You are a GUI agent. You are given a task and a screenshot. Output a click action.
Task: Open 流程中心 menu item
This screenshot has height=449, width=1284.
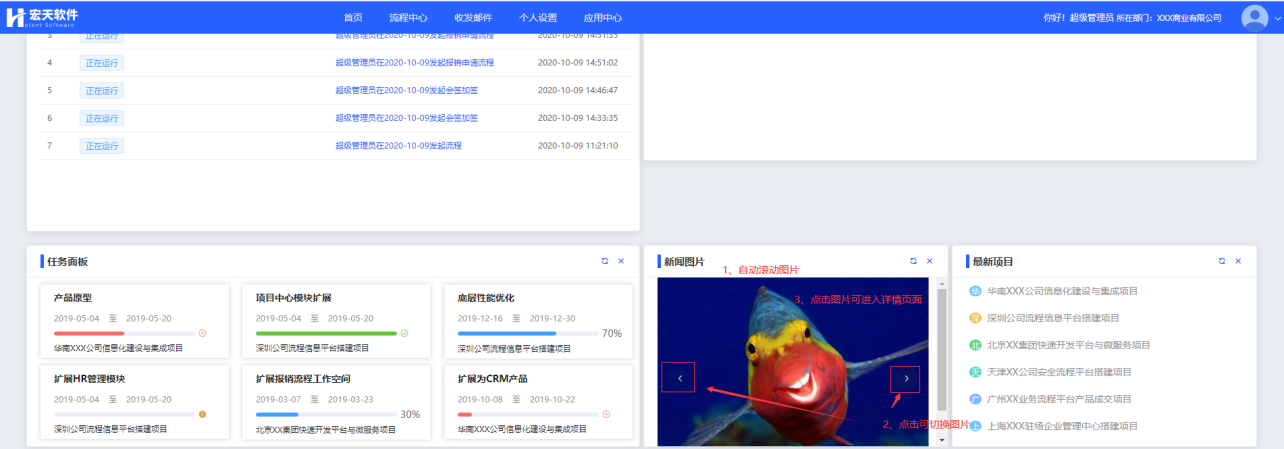click(408, 18)
